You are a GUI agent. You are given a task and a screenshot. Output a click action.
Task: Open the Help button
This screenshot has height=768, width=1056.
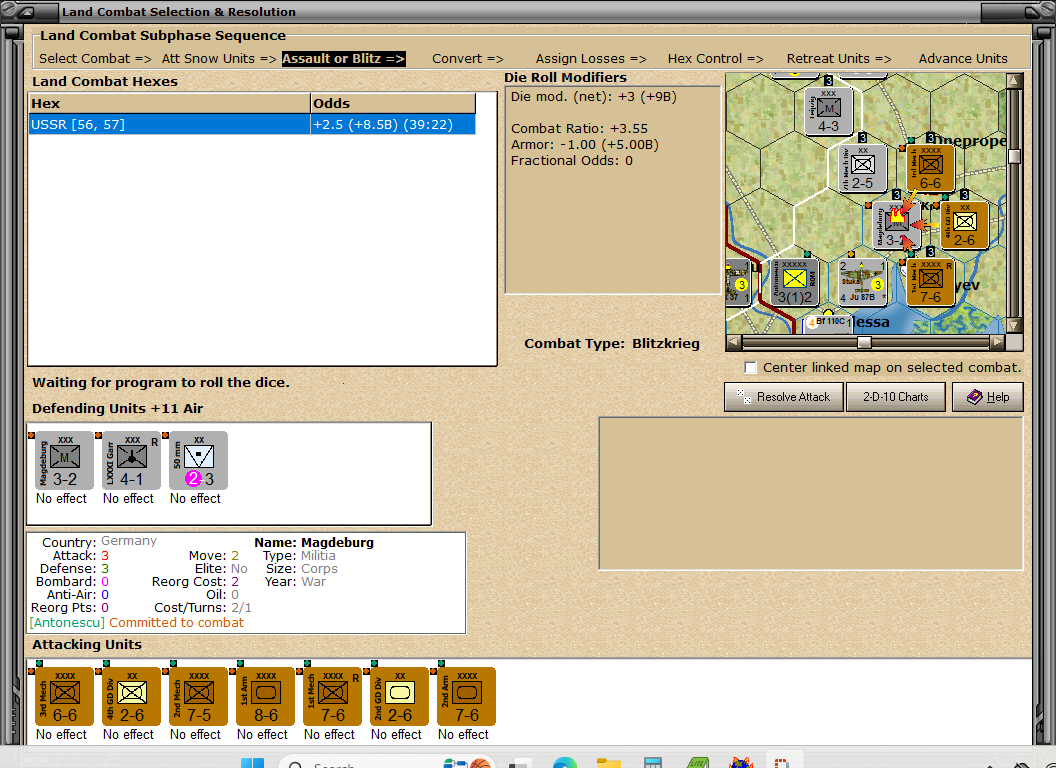[988, 397]
